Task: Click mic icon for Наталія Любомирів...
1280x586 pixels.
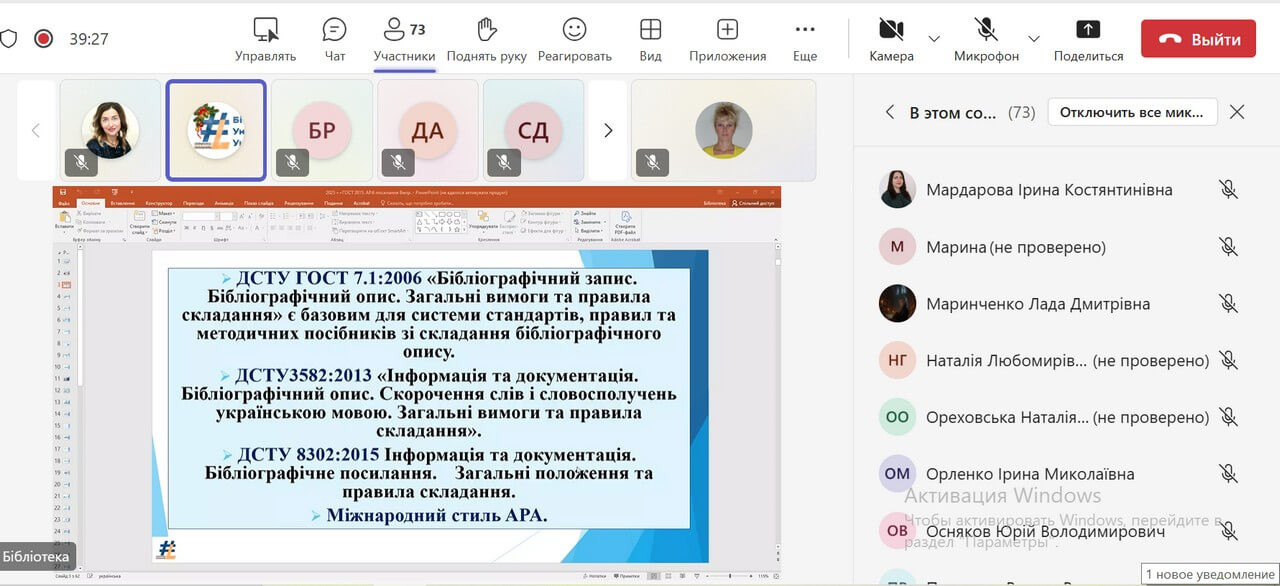Action: point(1228,360)
